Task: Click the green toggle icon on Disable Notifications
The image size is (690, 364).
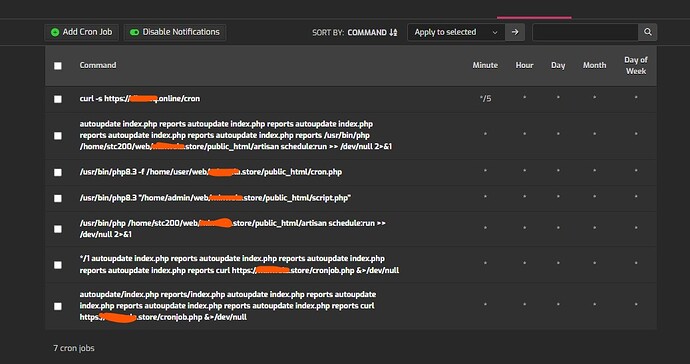Action: [x=135, y=32]
